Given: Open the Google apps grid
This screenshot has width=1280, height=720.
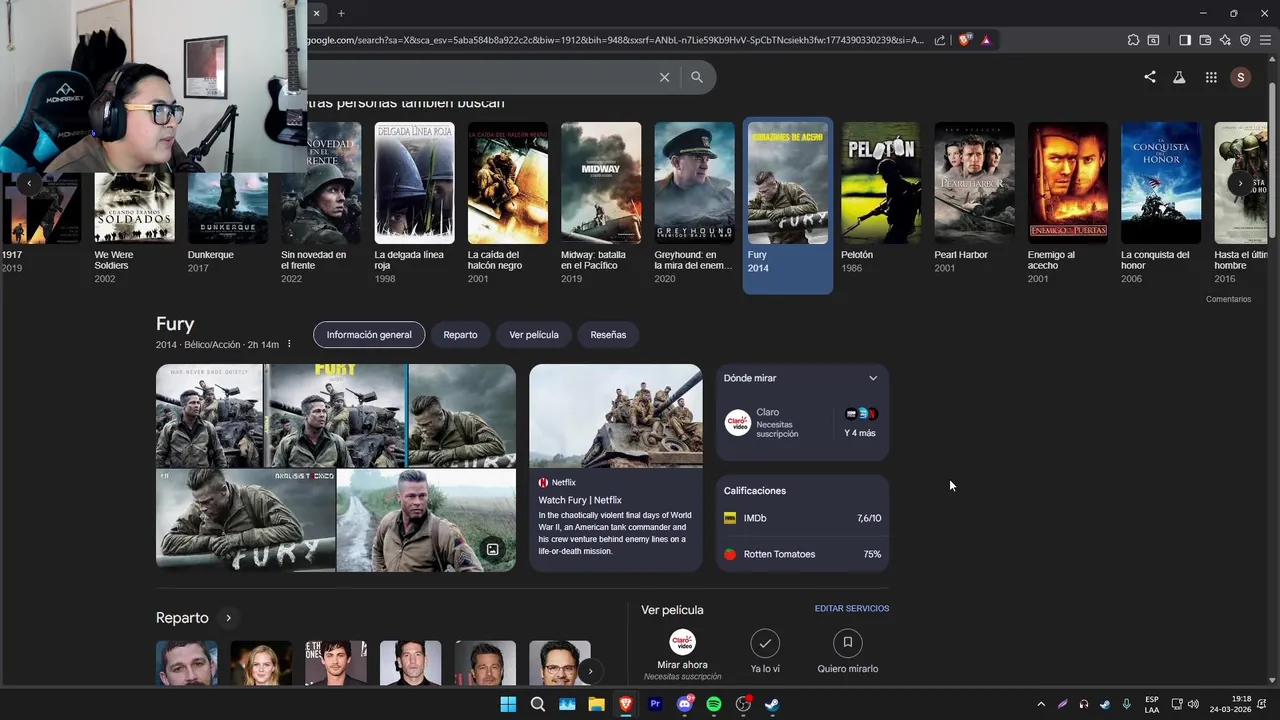Looking at the screenshot, I should [1211, 77].
